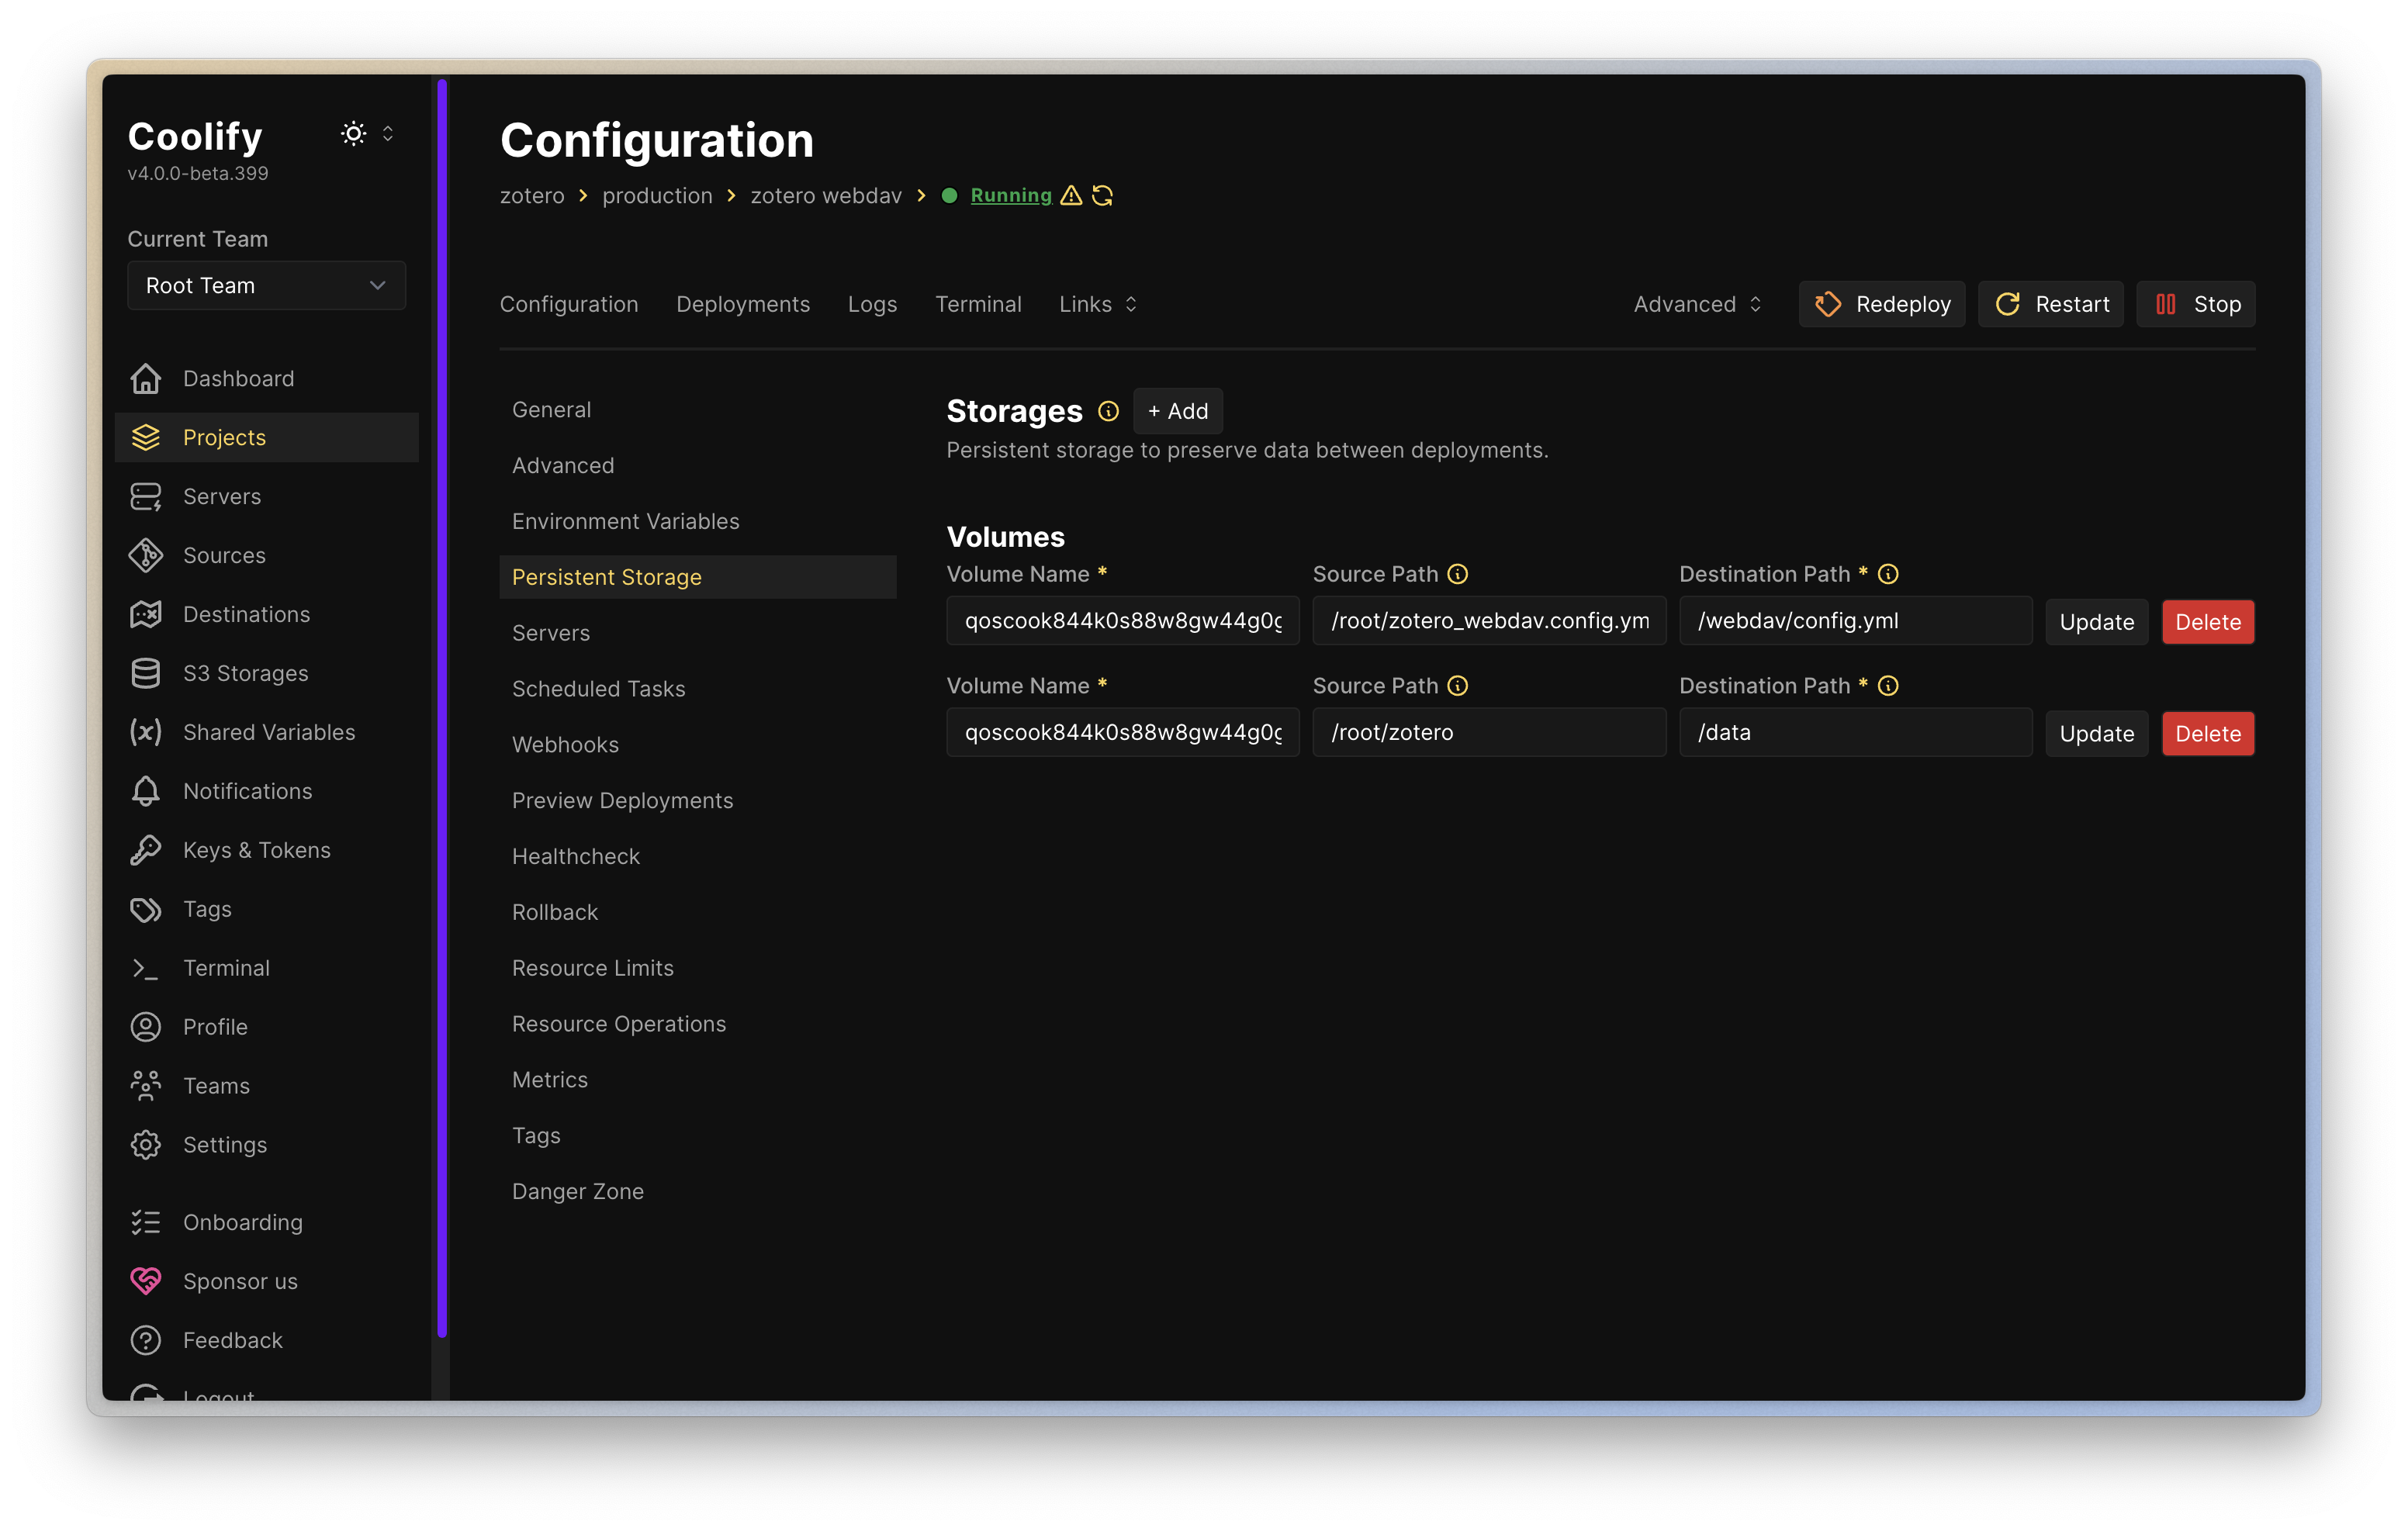Click info icon next to first Source Path
This screenshot has width=2408, height=1531.
click(x=1458, y=574)
